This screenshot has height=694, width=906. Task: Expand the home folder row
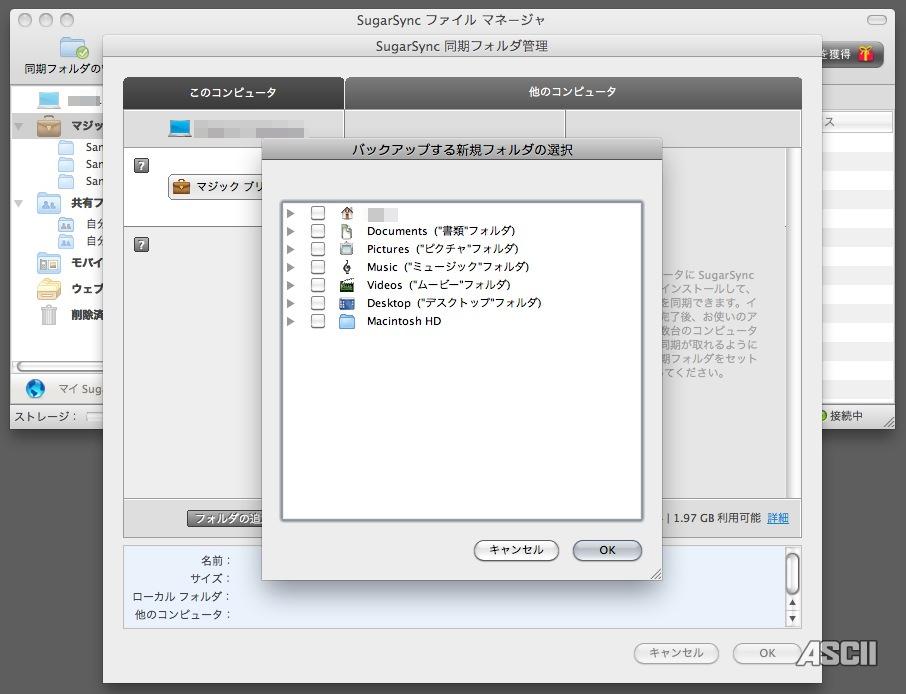click(291, 213)
